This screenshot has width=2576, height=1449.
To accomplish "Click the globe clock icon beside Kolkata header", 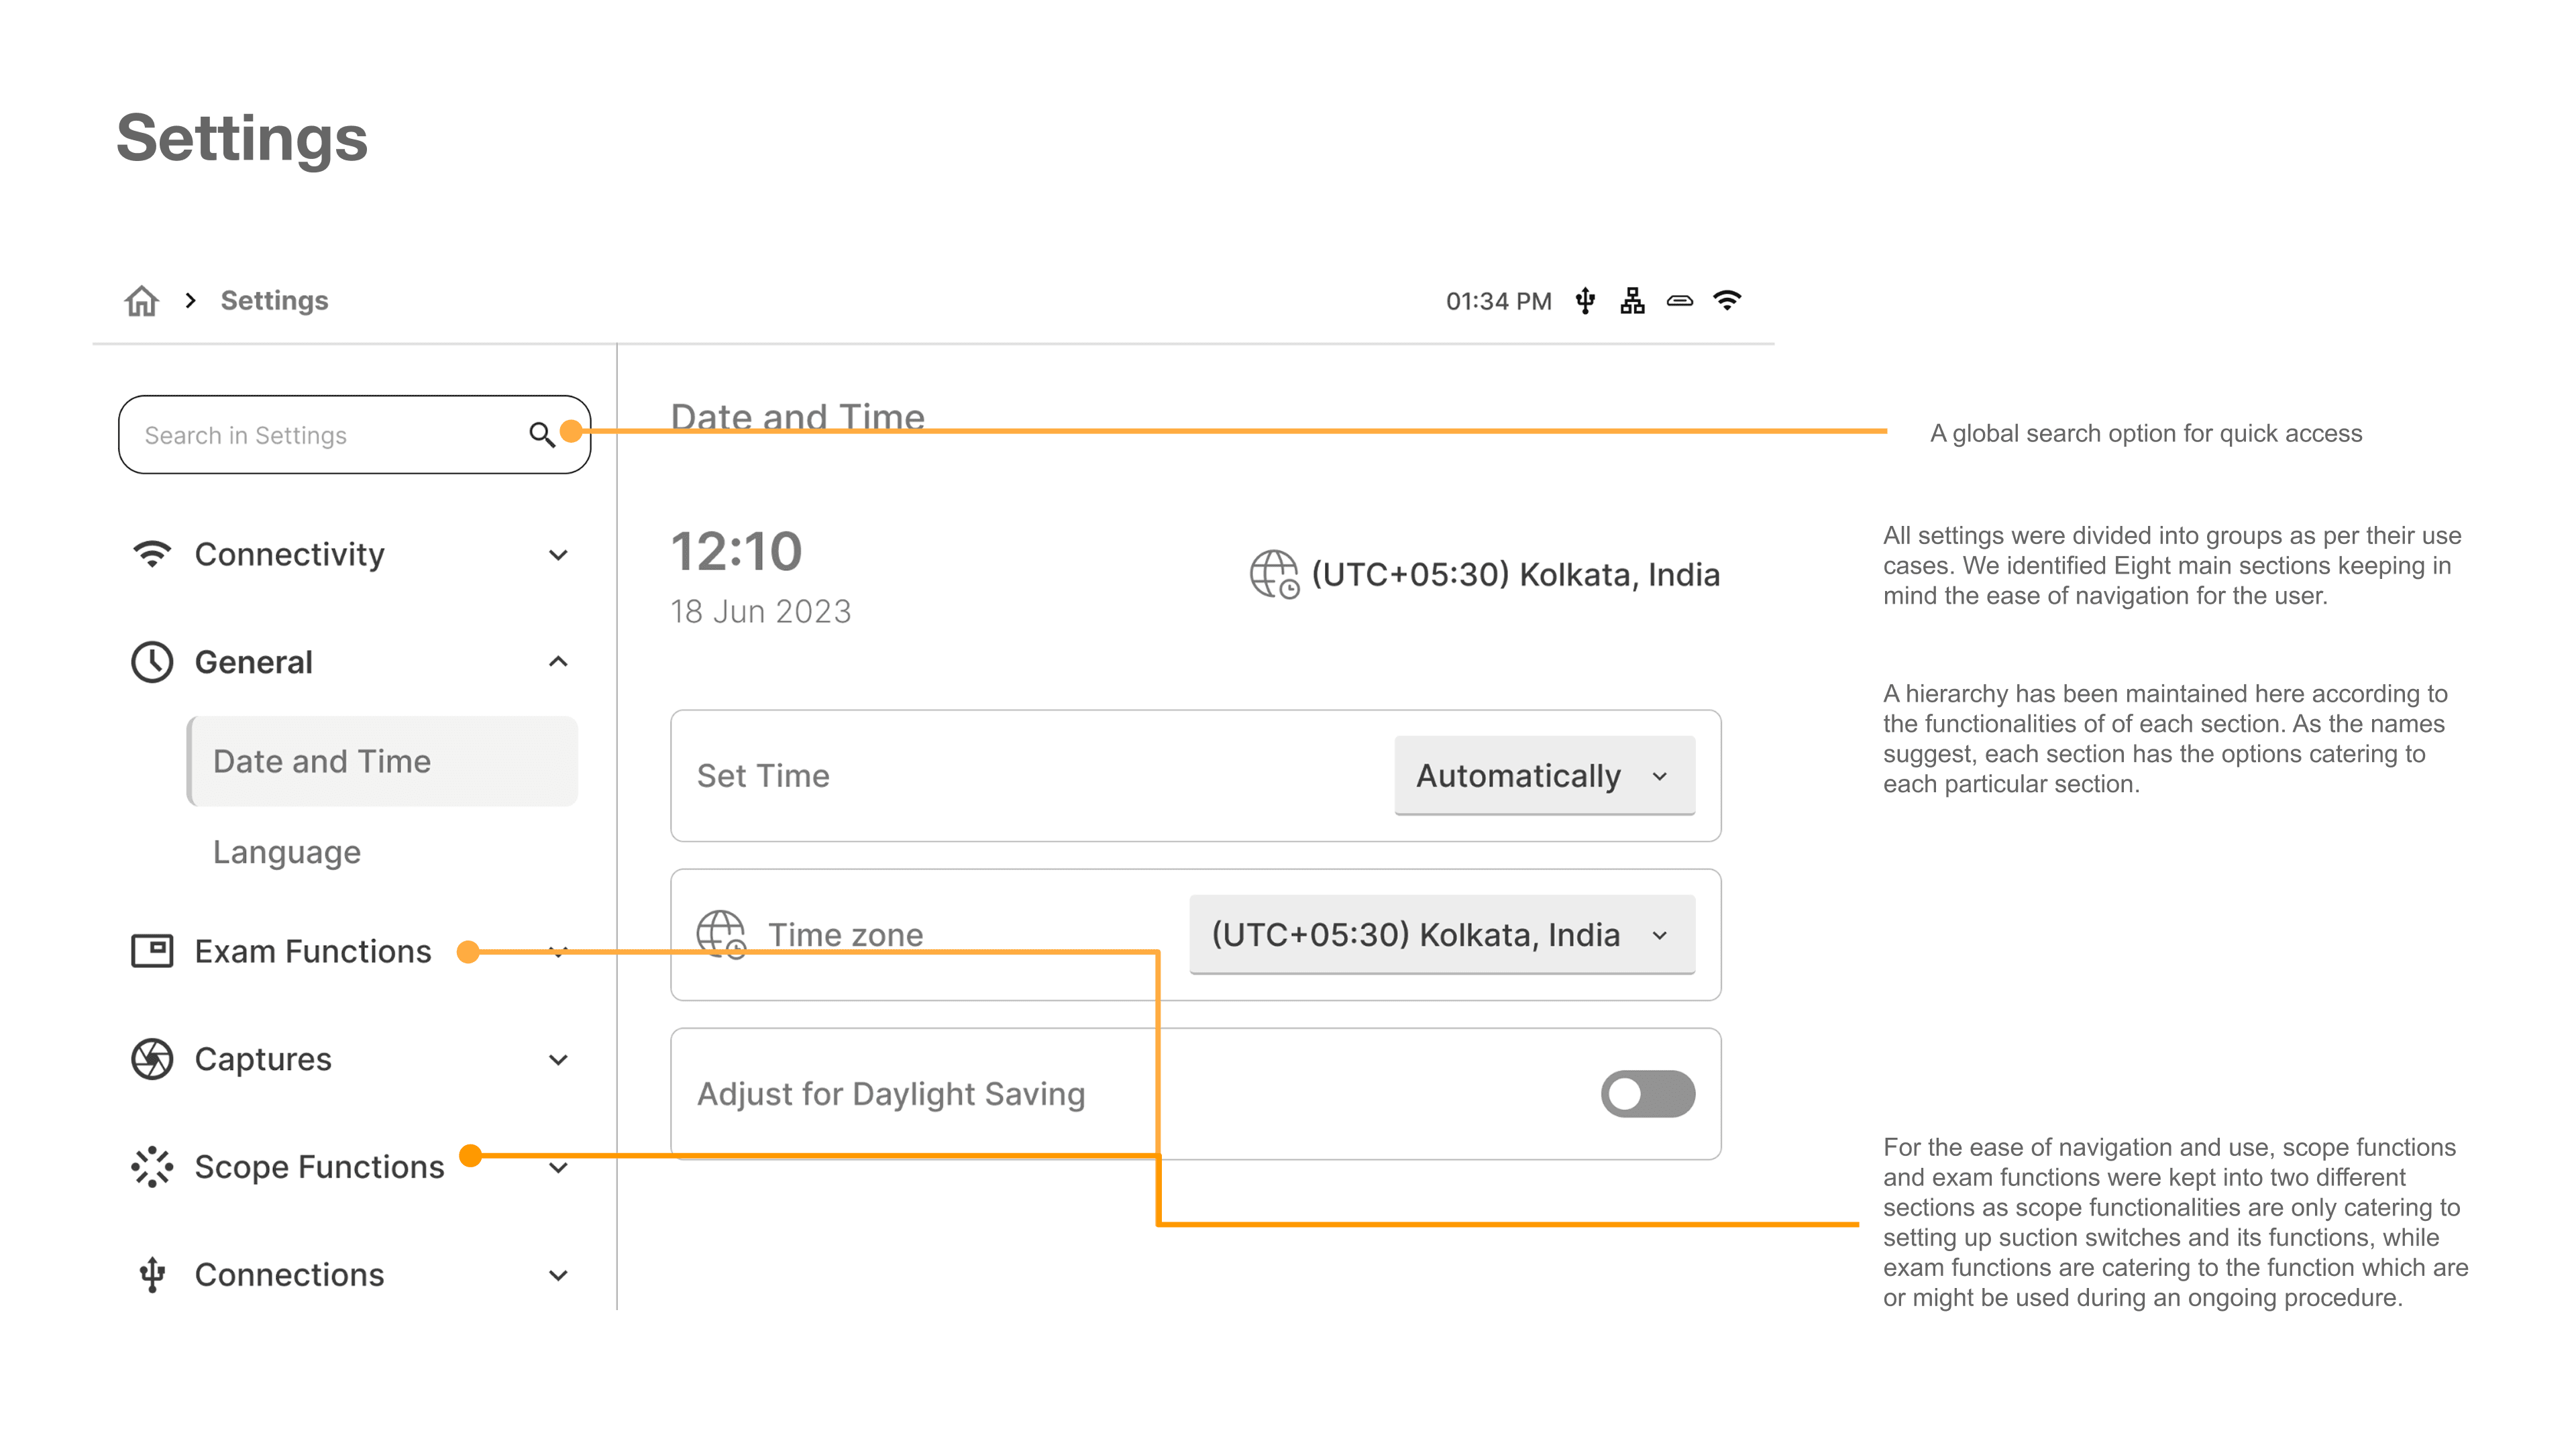I will tap(1275, 574).
